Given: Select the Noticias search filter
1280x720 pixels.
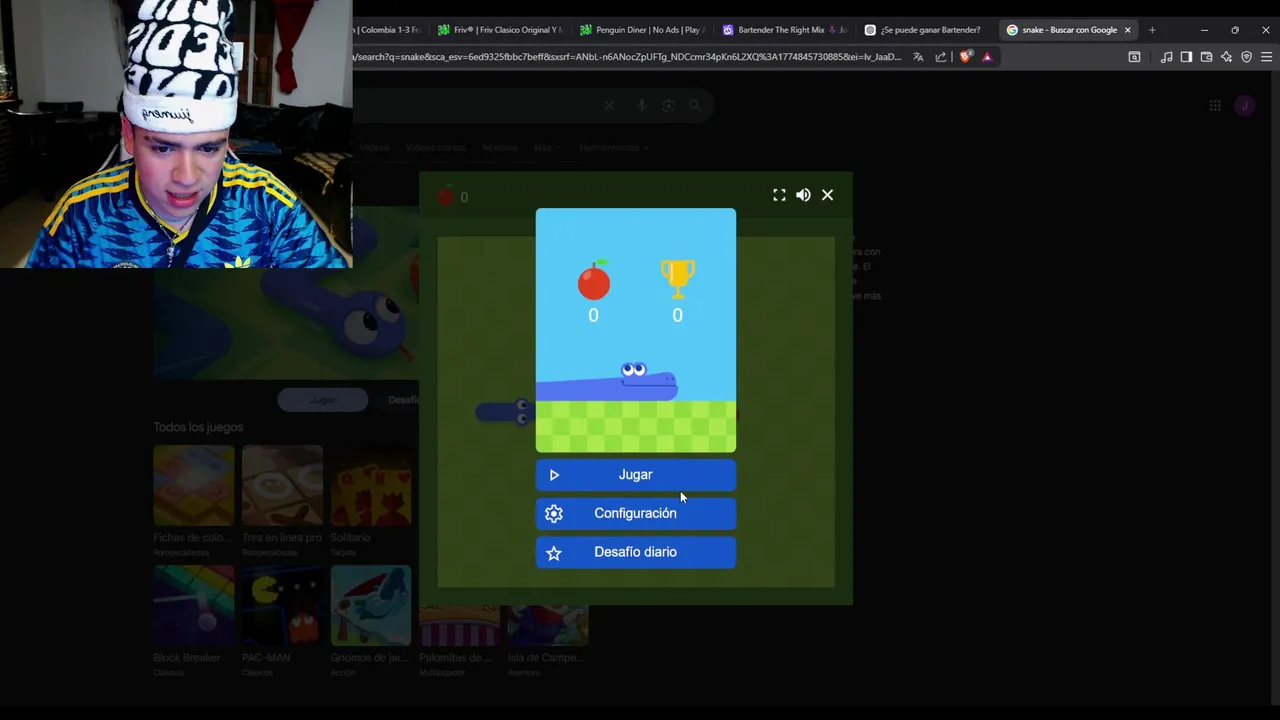Looking at the screenshot, I should tap(500, 148).
